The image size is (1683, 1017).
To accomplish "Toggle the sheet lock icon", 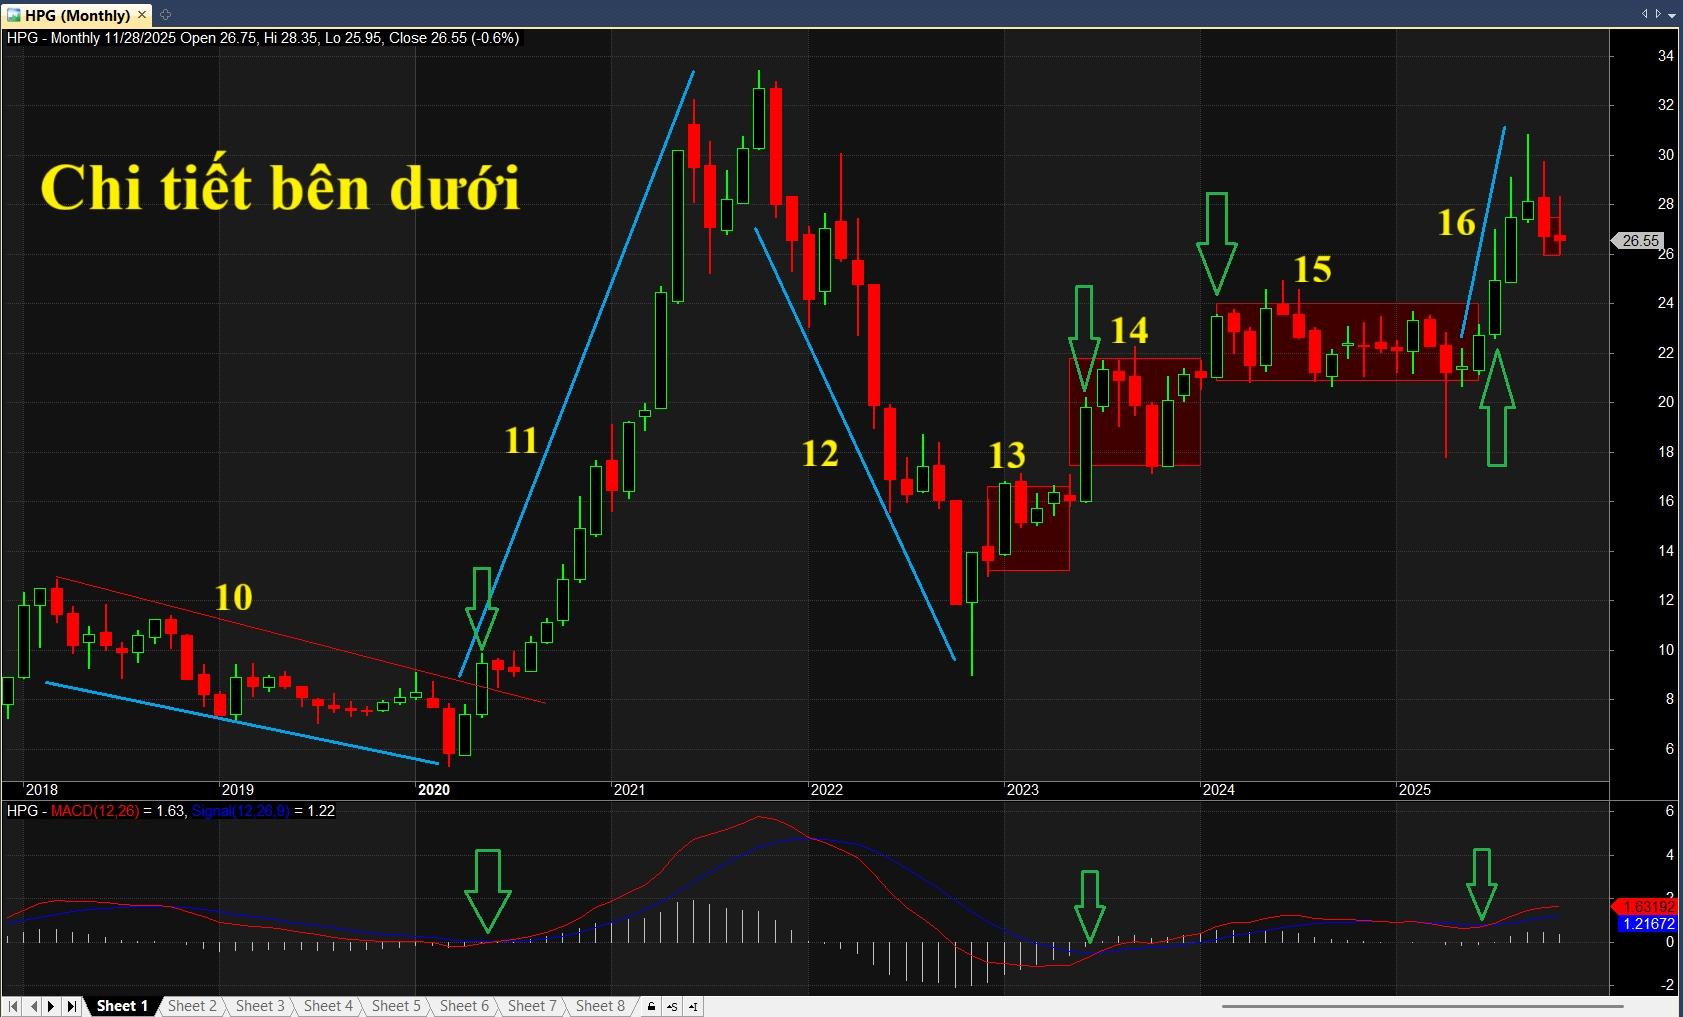I will (x=651, y=1006).
